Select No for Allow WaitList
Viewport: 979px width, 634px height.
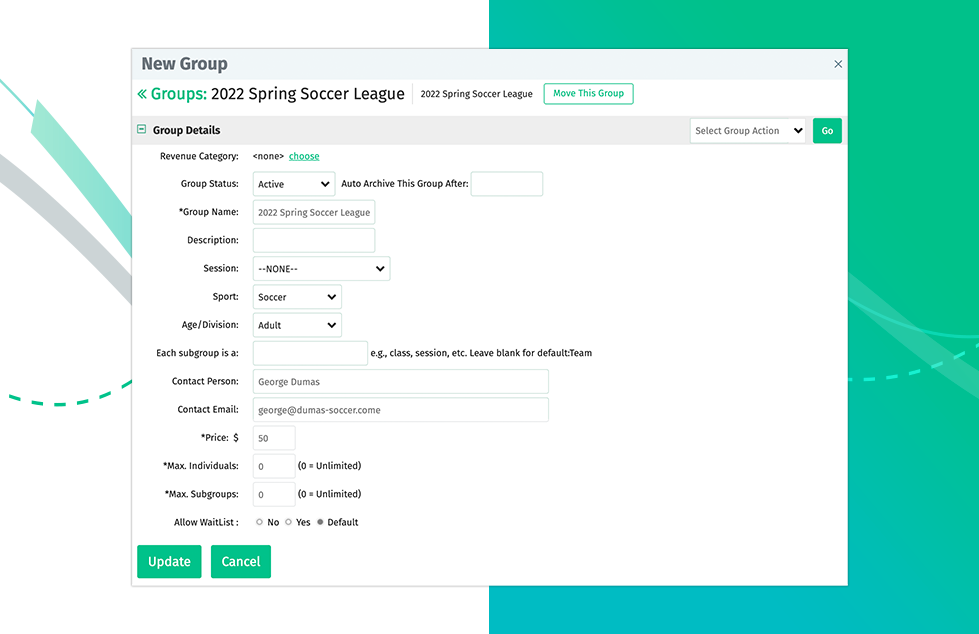click(x=260, y=522)
